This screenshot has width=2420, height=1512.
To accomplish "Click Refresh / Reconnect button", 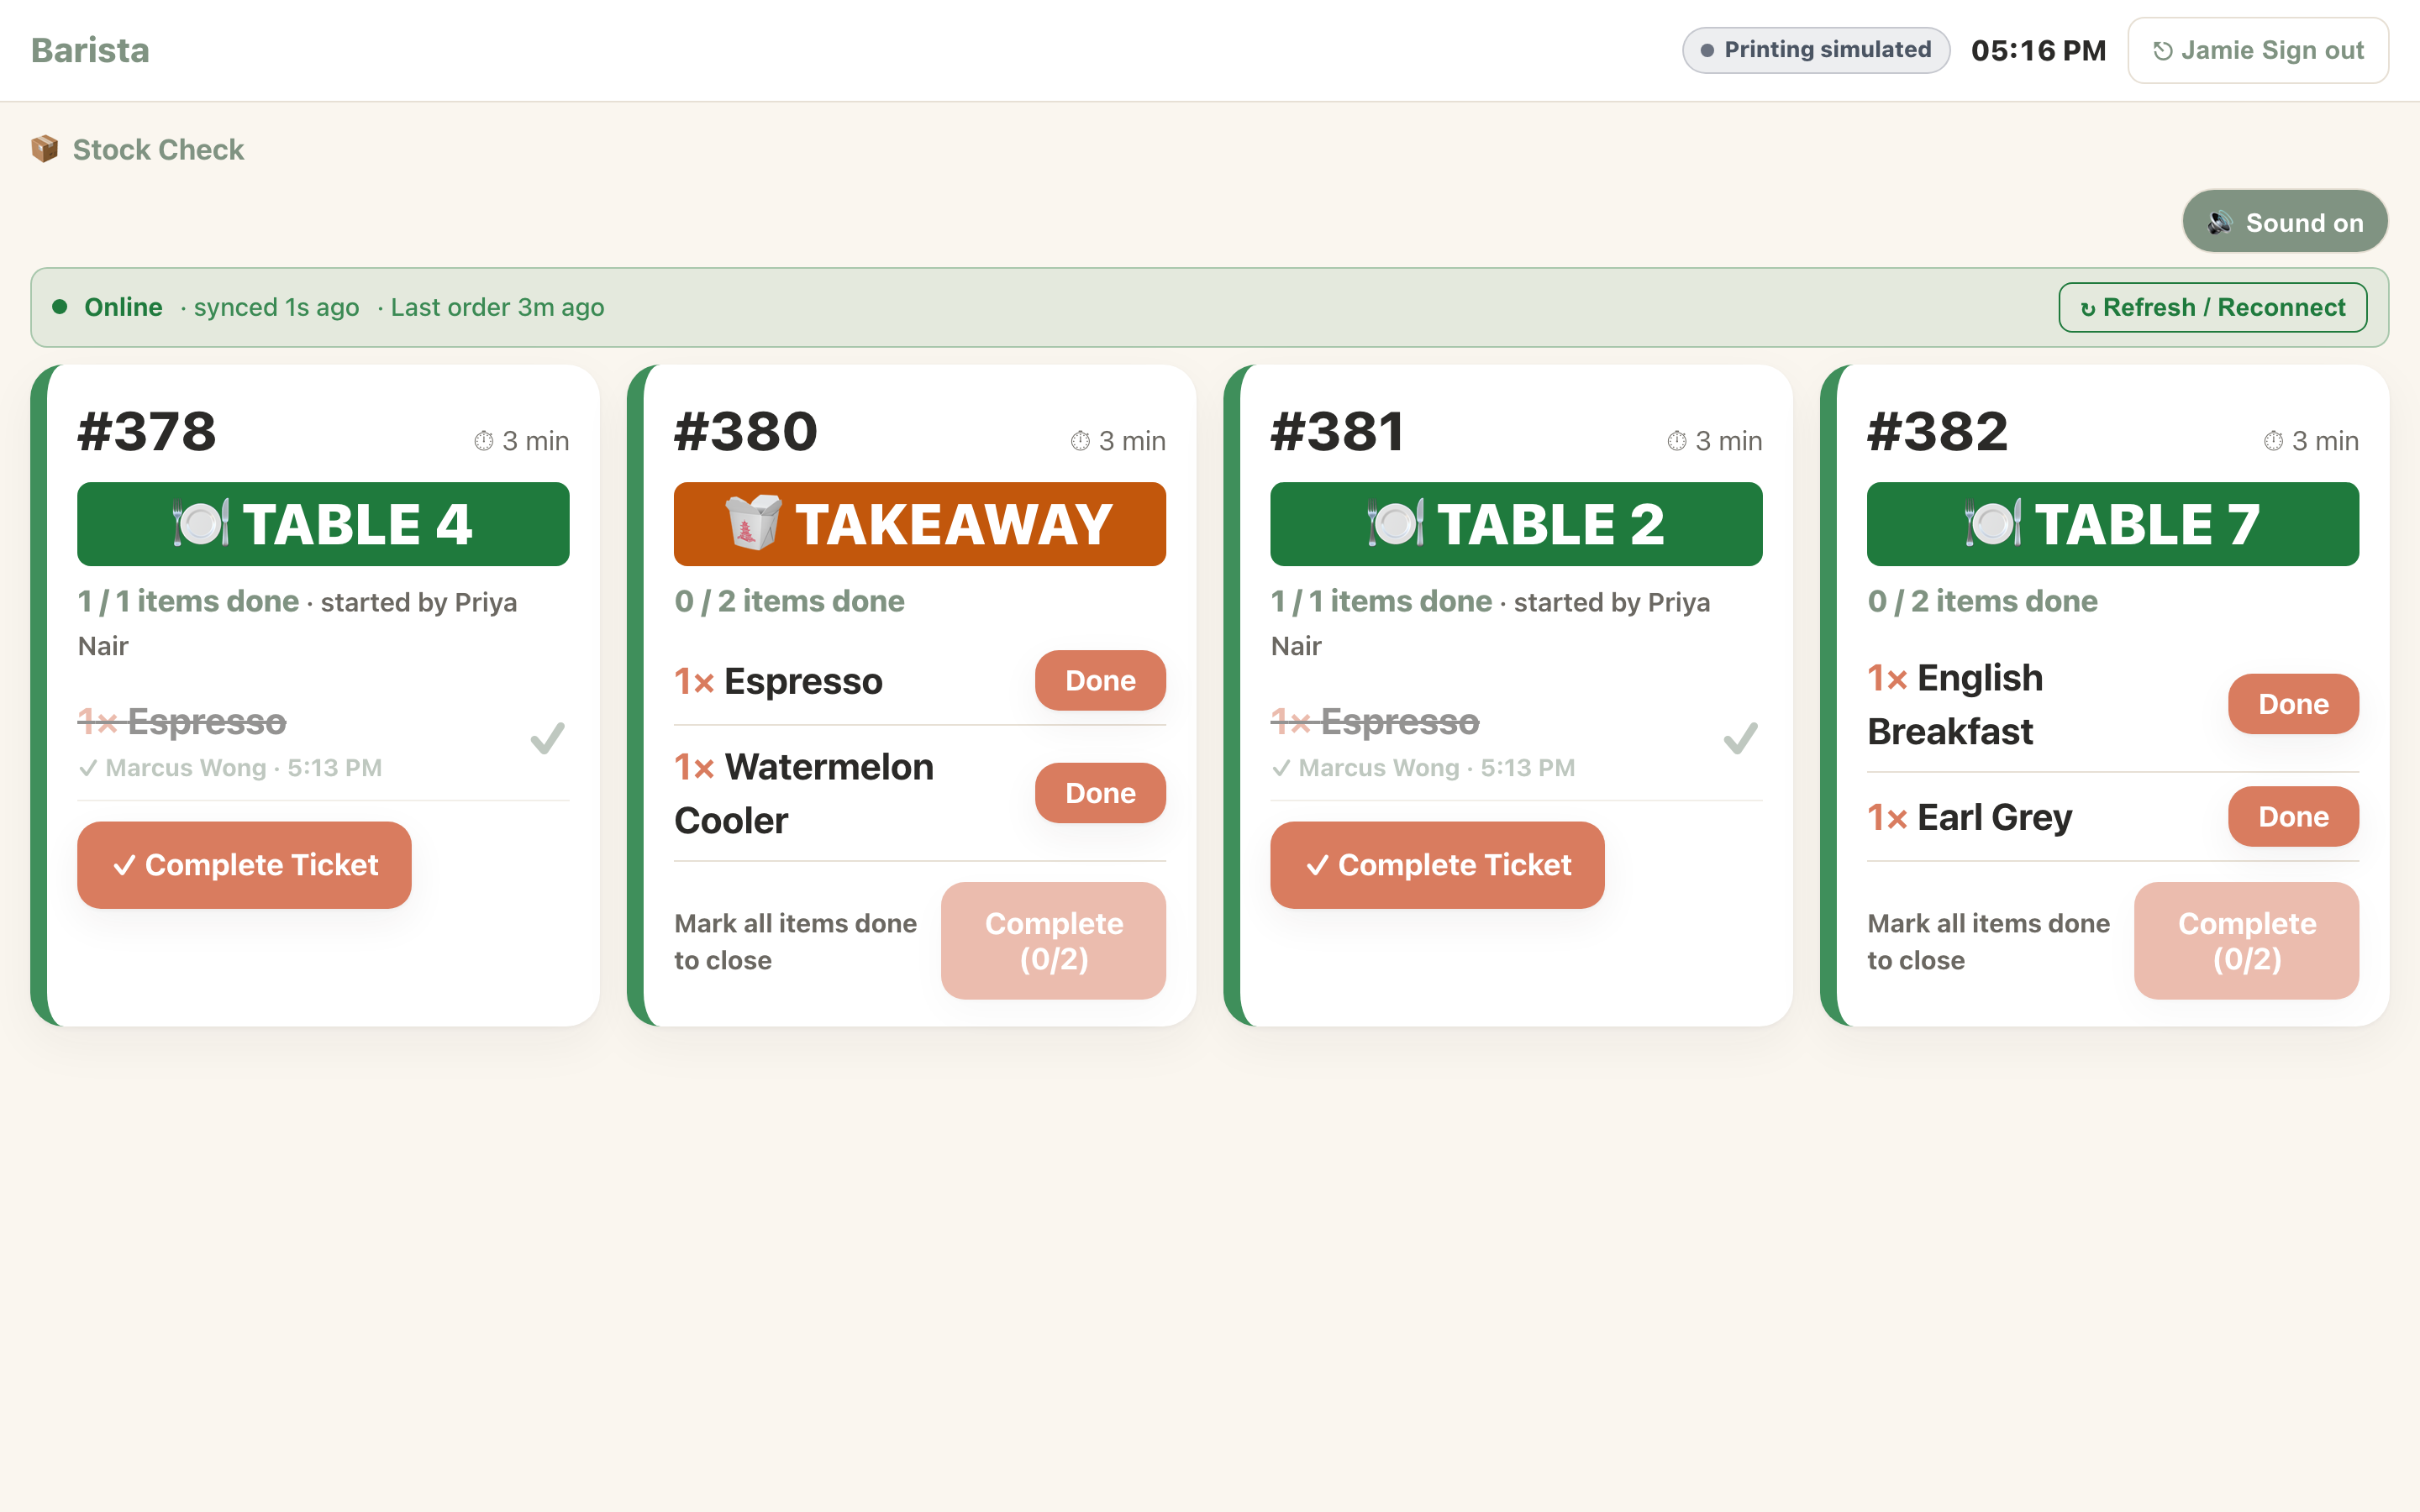I will (2212, 307).
